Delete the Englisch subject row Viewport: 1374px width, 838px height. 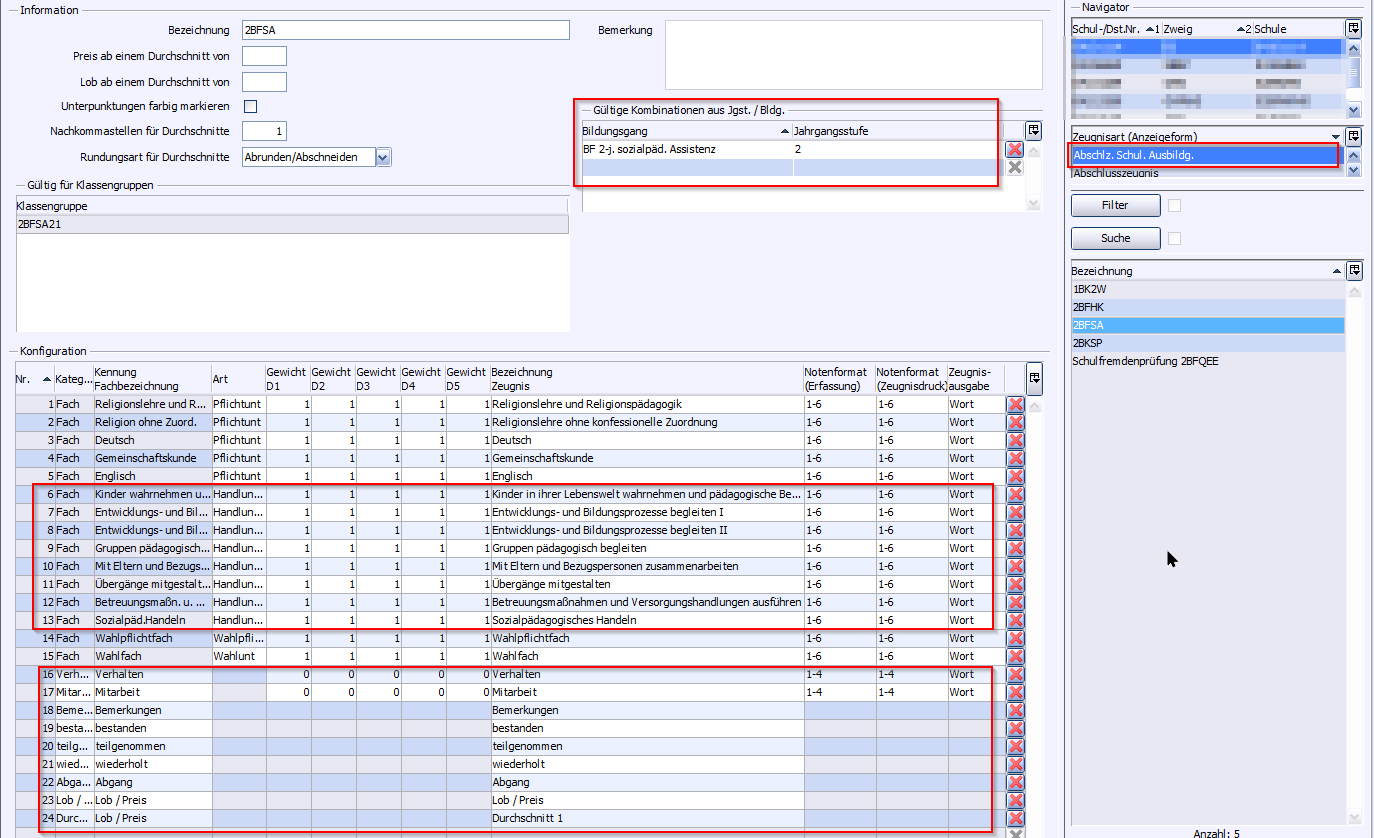point(1016,476)
